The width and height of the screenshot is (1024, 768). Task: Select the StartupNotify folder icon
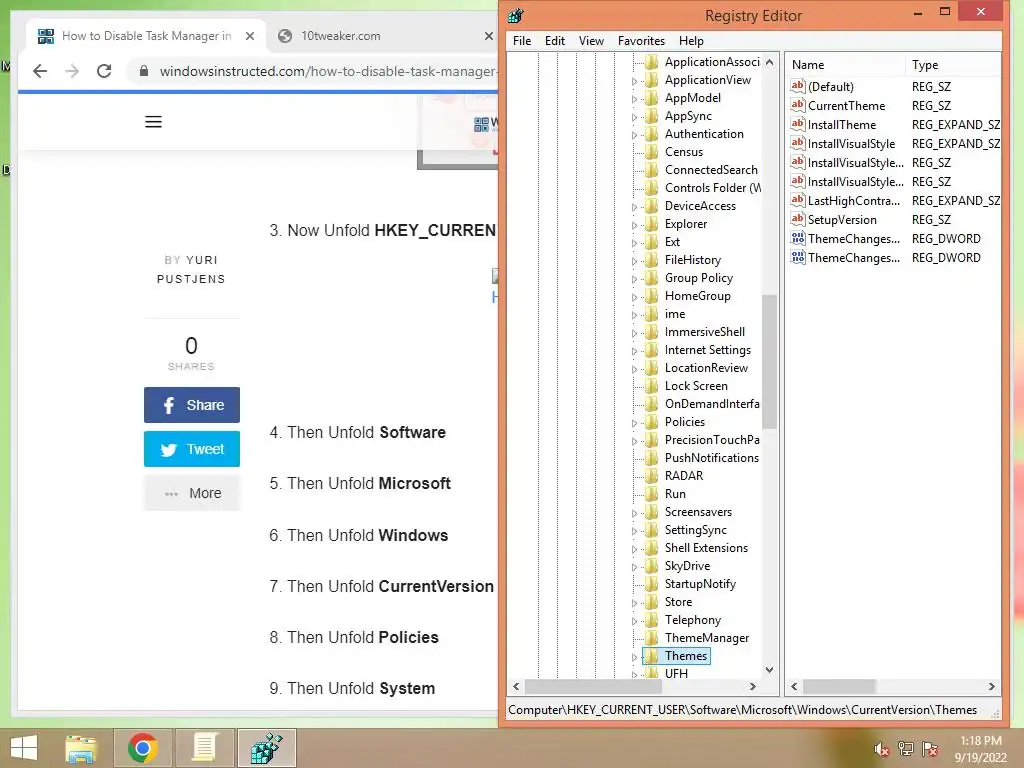[651, 584]
